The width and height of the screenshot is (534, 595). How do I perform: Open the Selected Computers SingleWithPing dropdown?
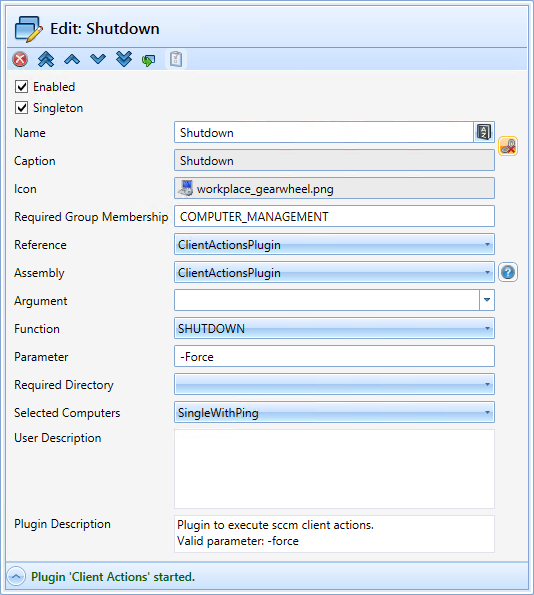coord(334,412)
